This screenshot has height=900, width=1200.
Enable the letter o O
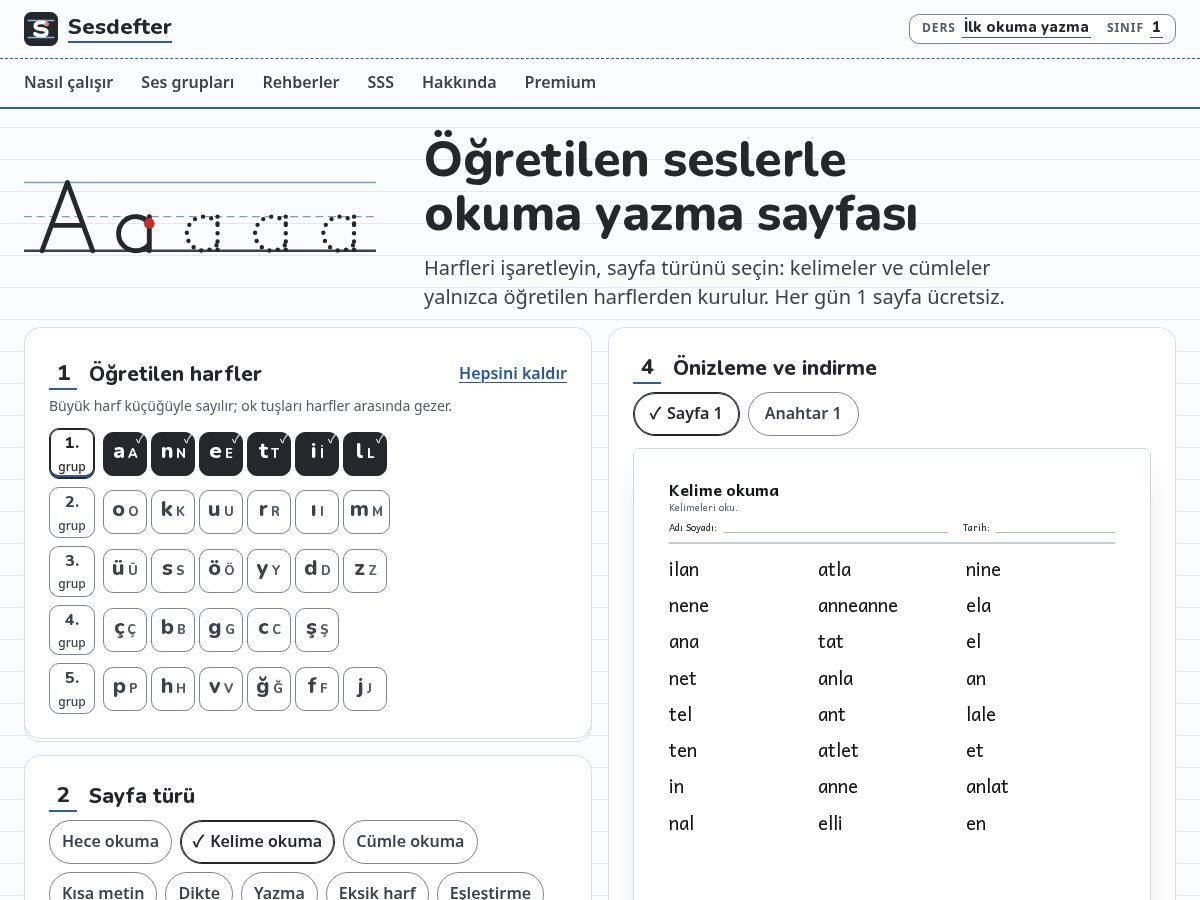[x=125, y=511]
